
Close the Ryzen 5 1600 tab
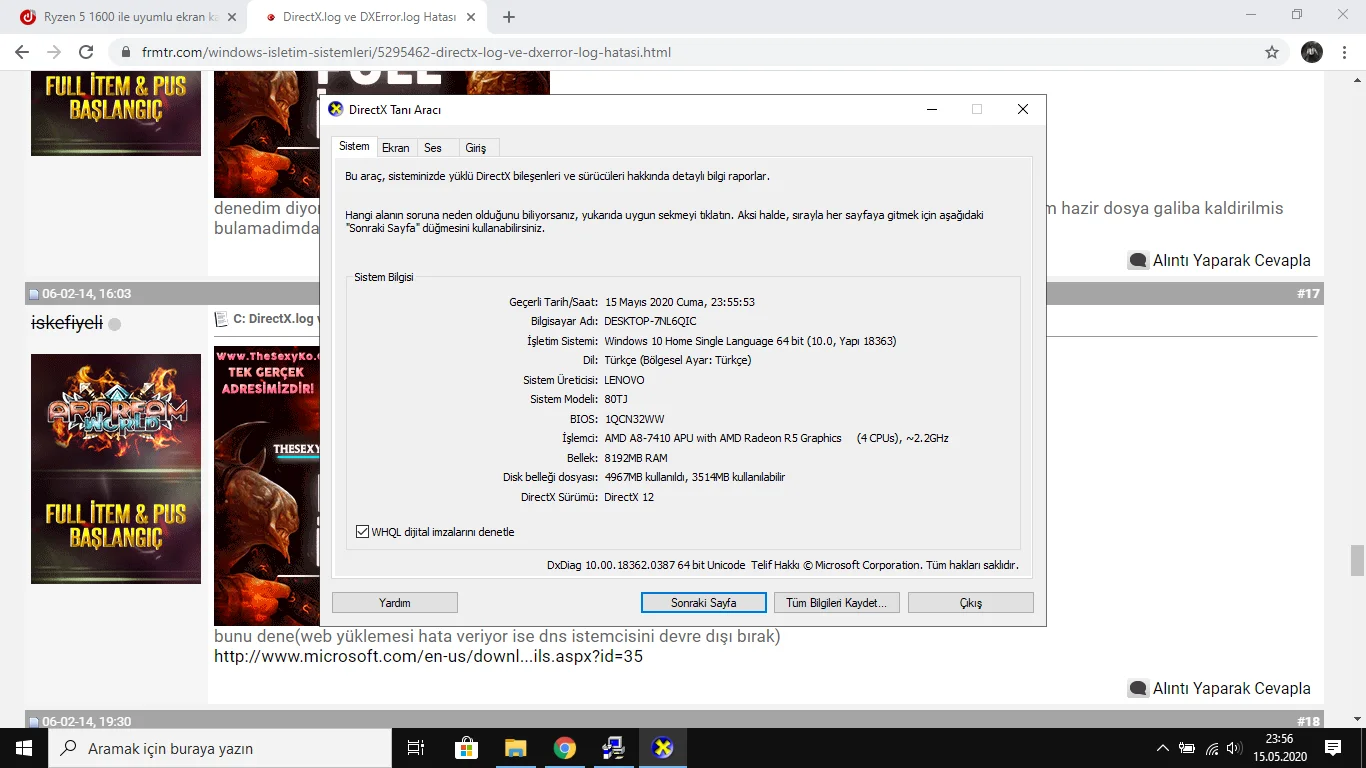coord(233,17)
